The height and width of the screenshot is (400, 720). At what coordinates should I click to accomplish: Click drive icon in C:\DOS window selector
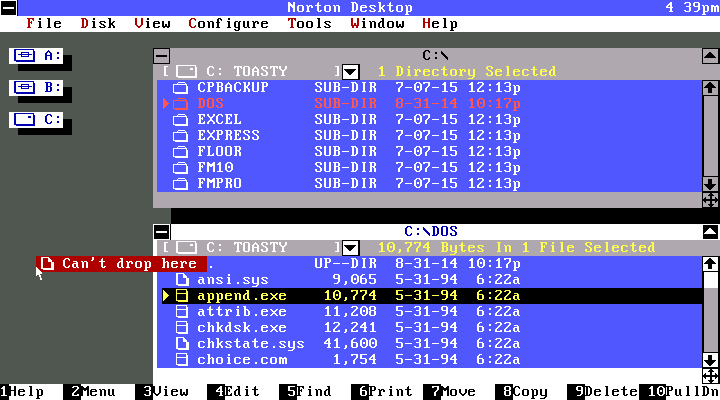tap(186, 248)
